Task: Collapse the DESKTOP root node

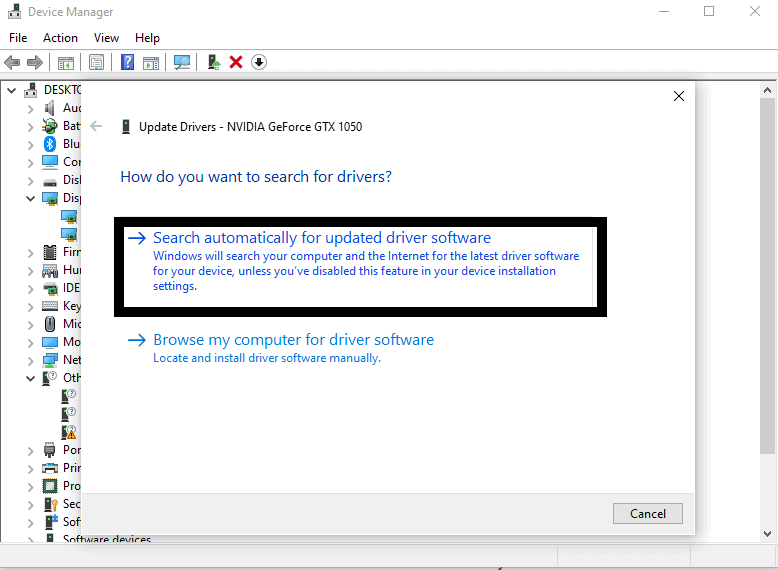Action: click(x=11, y=91)
